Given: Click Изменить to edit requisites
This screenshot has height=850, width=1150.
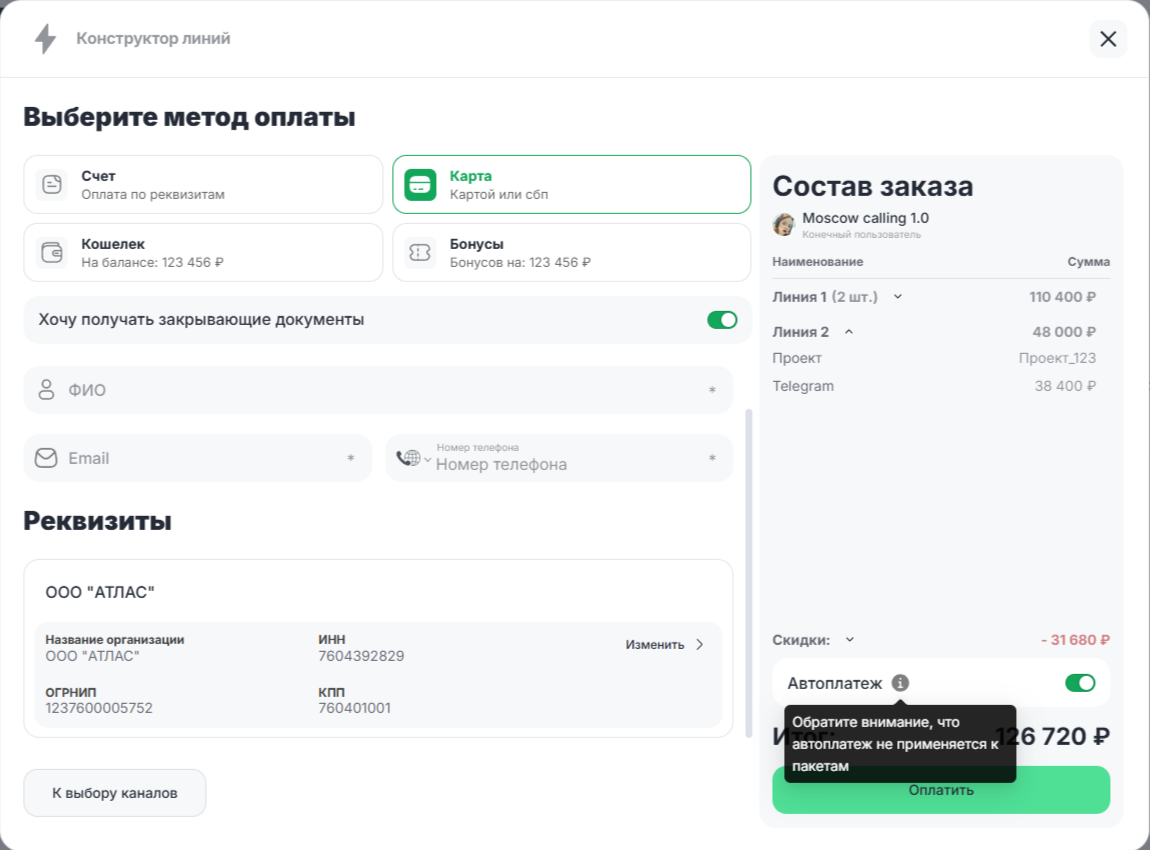Looking at the screenshot, I should 665,645.
